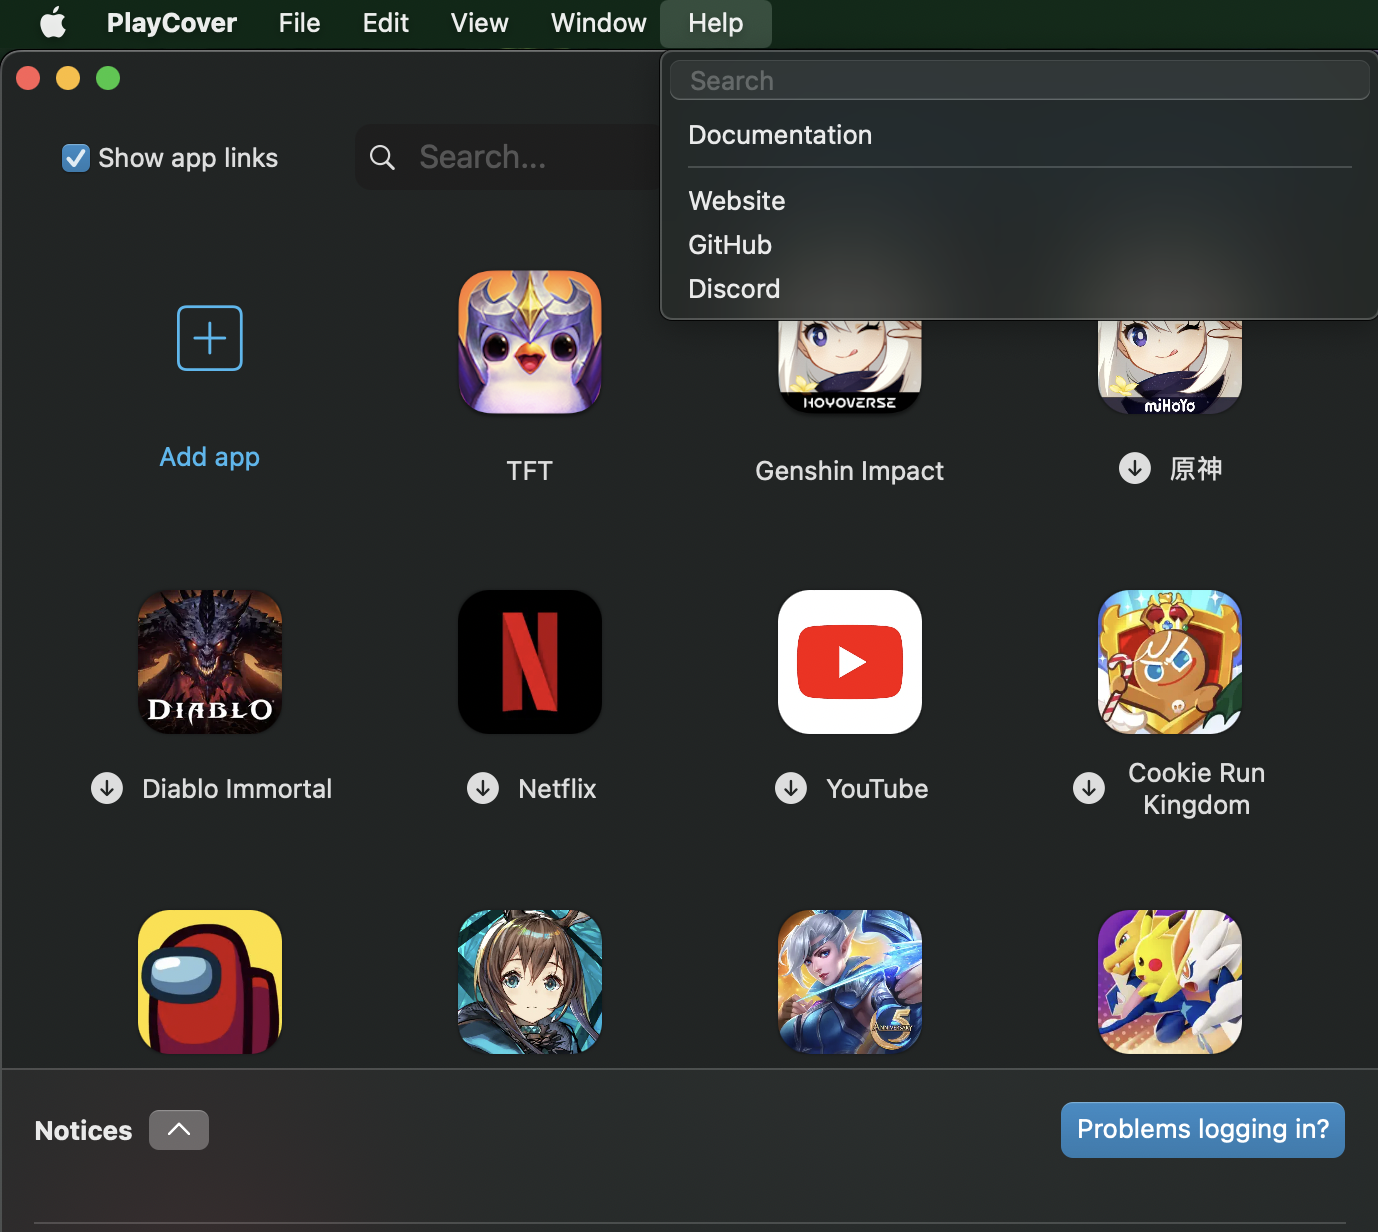Open the Edit menu
Screen dimensions: 1378x1232
[x=386, y=23]
